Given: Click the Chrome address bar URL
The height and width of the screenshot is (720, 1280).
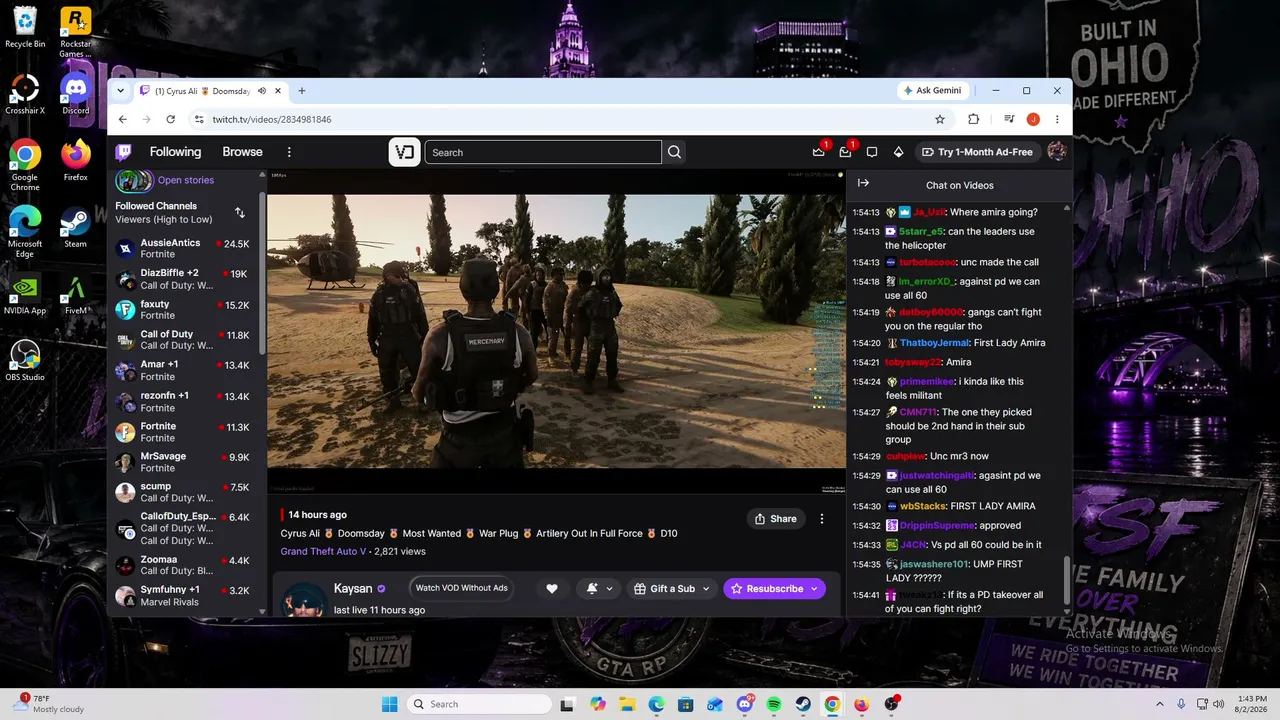Looking at the screenshot, I should [272, 119].
